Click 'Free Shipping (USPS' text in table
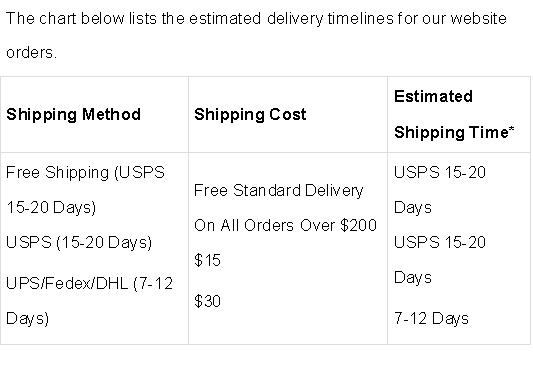The width and height of the screenshot is (533, 381). pyautogui.click(x=85, y=172)
